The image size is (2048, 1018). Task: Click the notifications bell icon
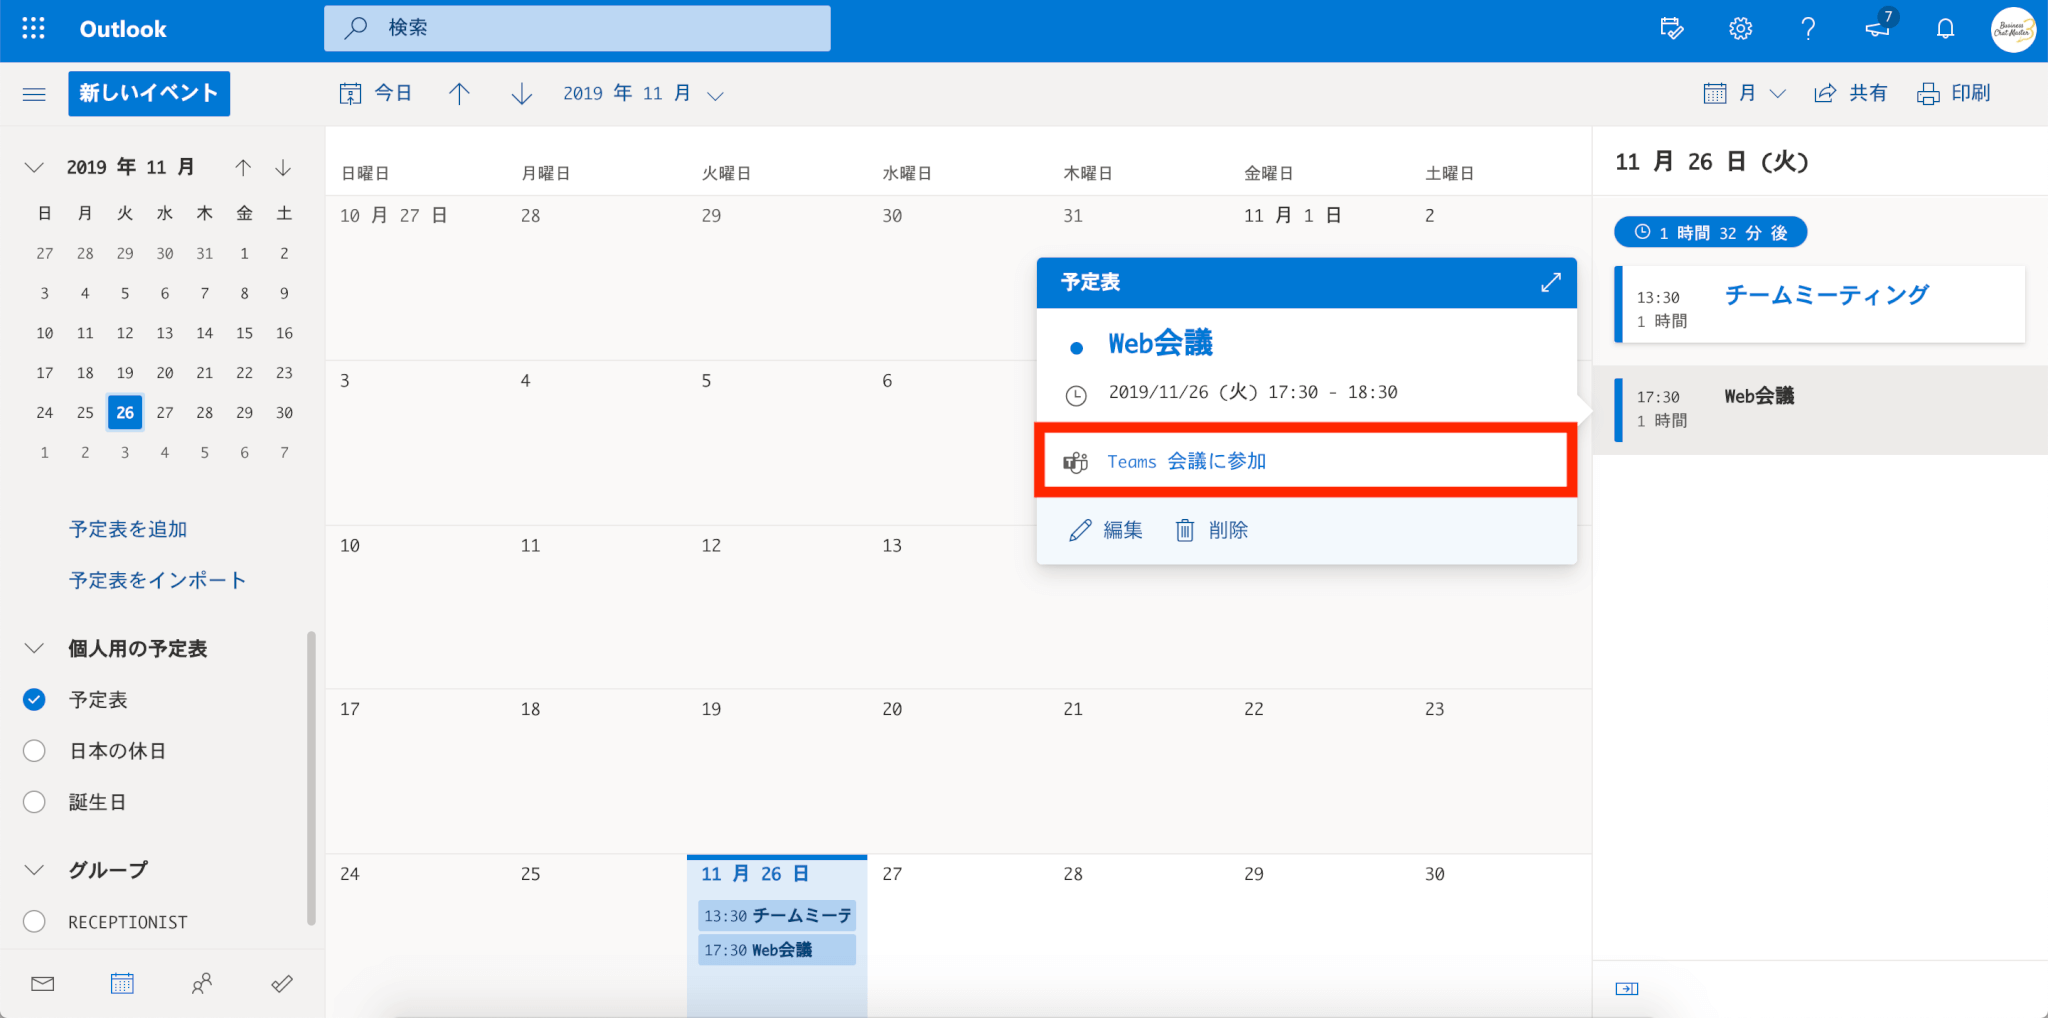coord(1944,29)
